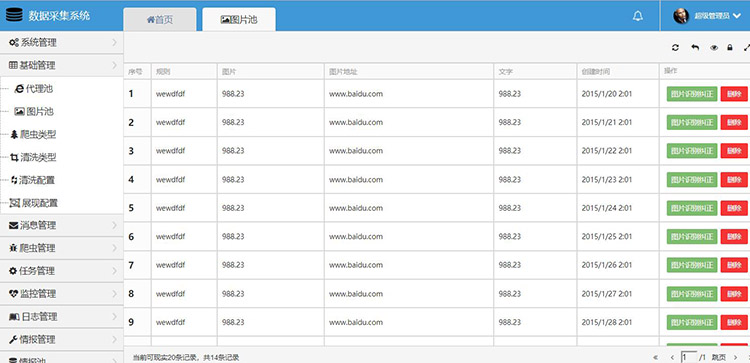Click the refresh icon in the toolbar
This screenshot has height=363, width=750.
point(675,47)
